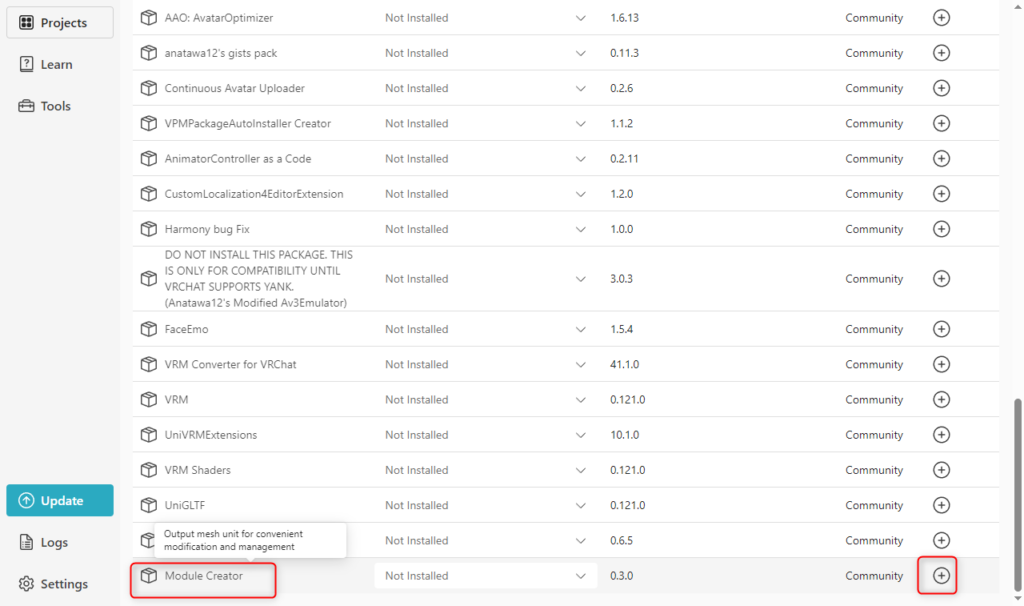Click scrollbar down arrow at bottom

point(1017,599)
